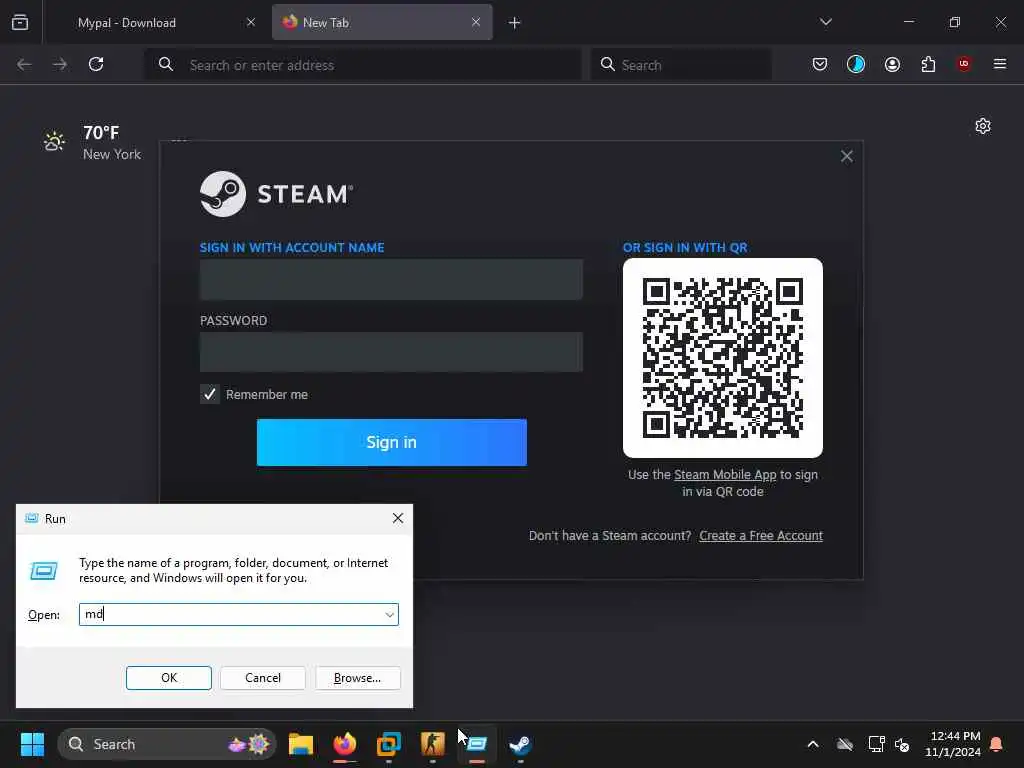Close the Steam sign-in dialog

tap(846, 156)
